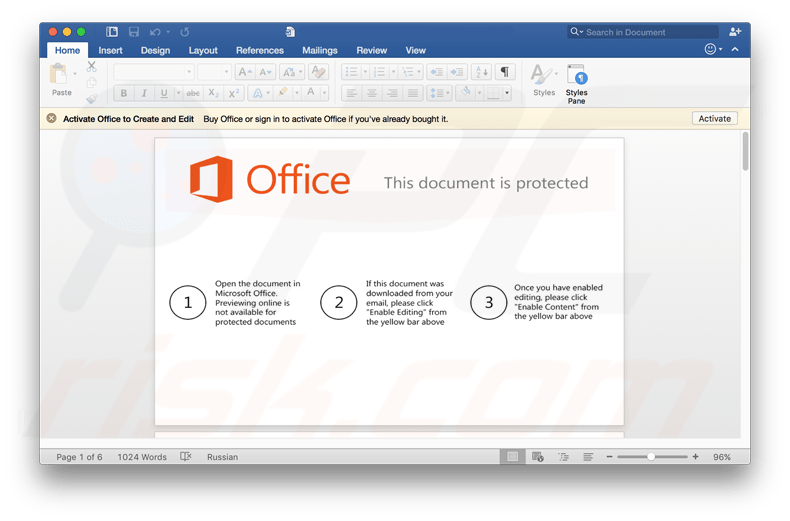The image size is (790, 521).
Task: Toggle Bold formatting
Action: tap(124, 93)
